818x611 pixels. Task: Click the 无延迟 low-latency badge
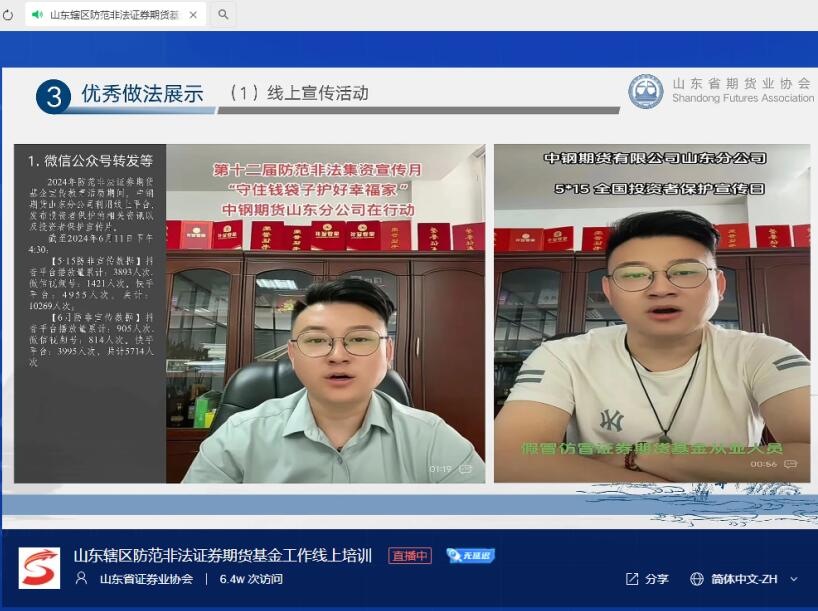pyautogui.click(x=471, y=556)
